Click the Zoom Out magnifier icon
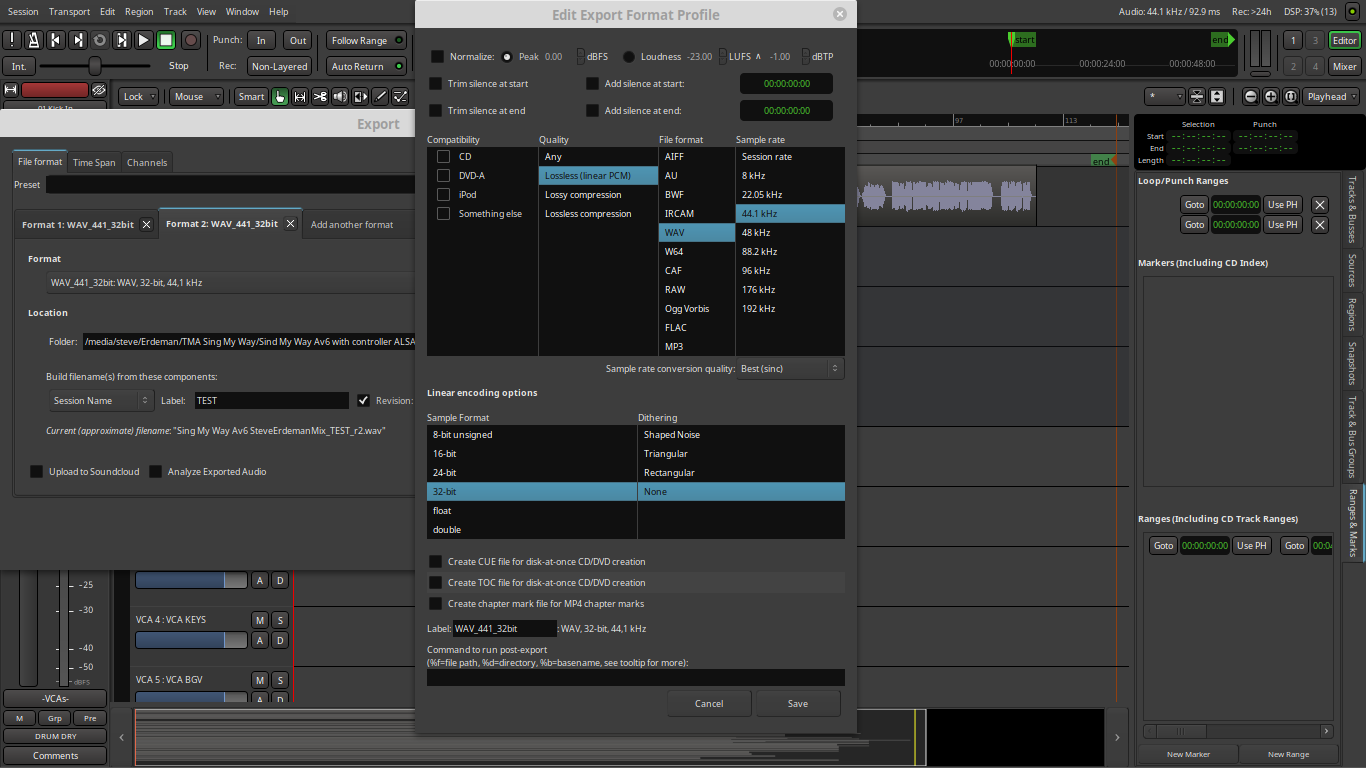The height and width of the screenshot is (768, 1366). tap(1251, 97)
